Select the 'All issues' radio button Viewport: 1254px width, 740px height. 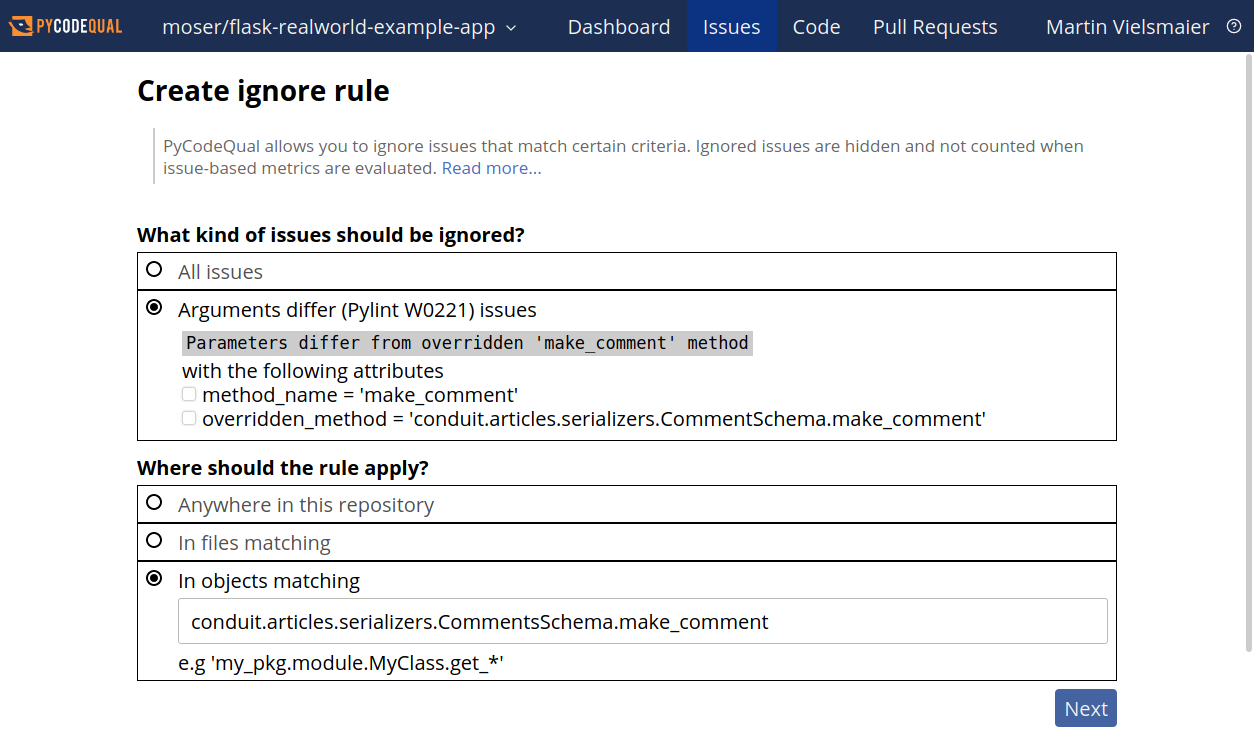pyautogui.click(x=154, y=268)
